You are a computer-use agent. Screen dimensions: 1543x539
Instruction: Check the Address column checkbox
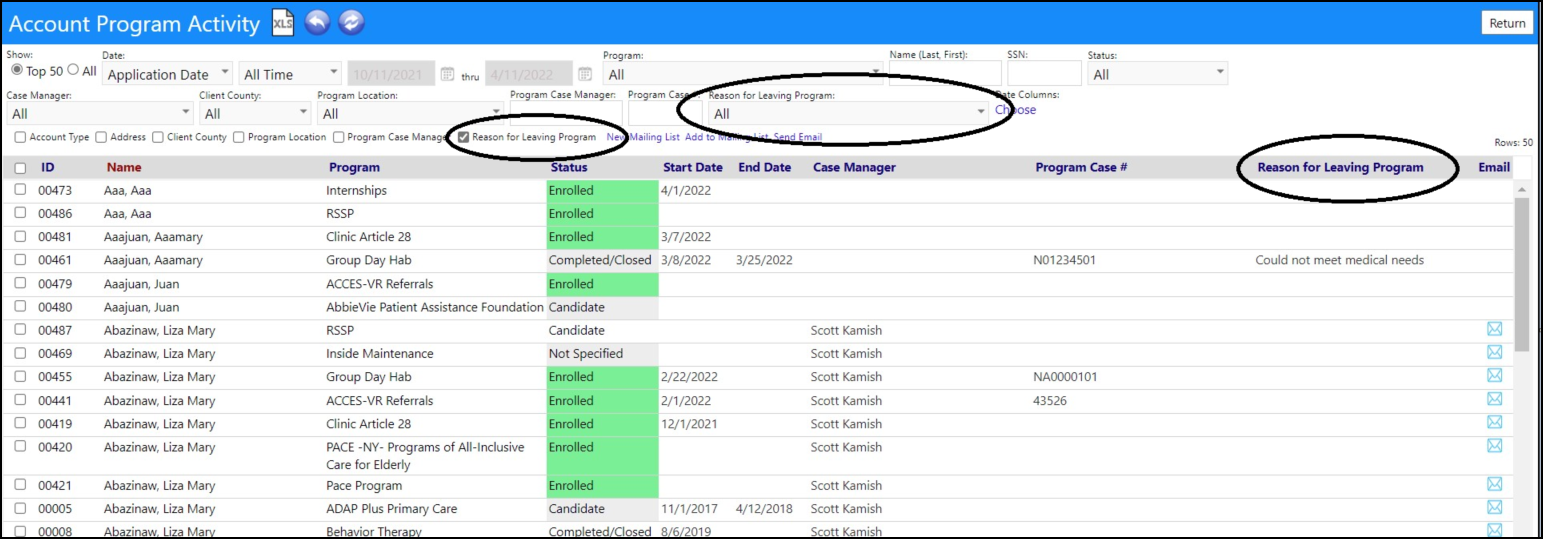[102, 137]
